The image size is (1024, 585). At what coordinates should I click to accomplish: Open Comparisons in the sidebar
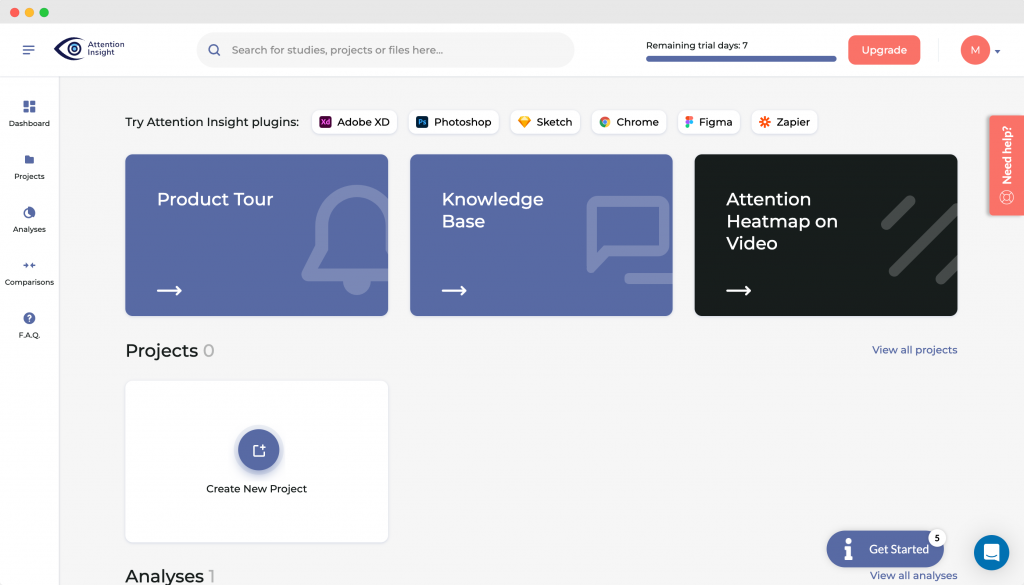(29, 273)
